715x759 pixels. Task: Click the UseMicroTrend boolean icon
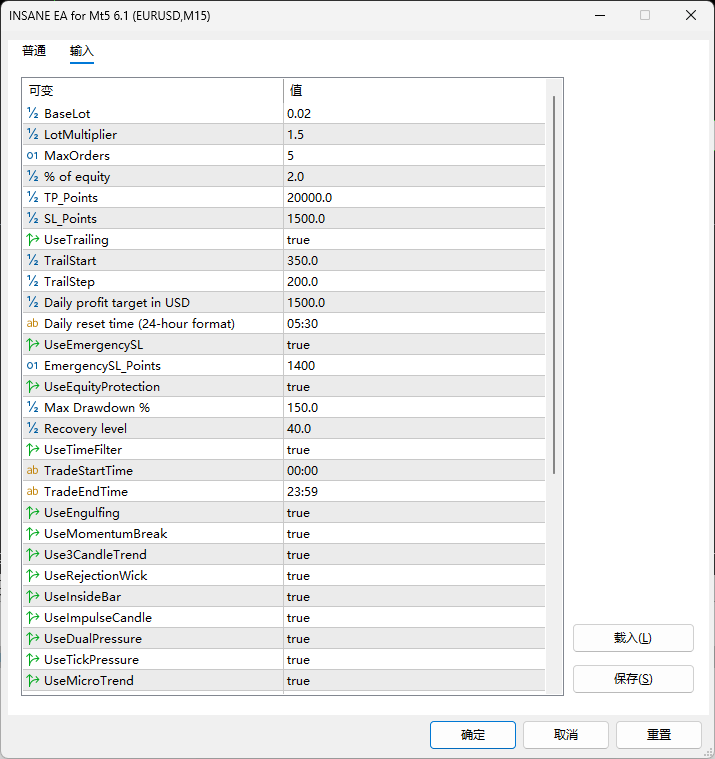click(x=33, y=681)
